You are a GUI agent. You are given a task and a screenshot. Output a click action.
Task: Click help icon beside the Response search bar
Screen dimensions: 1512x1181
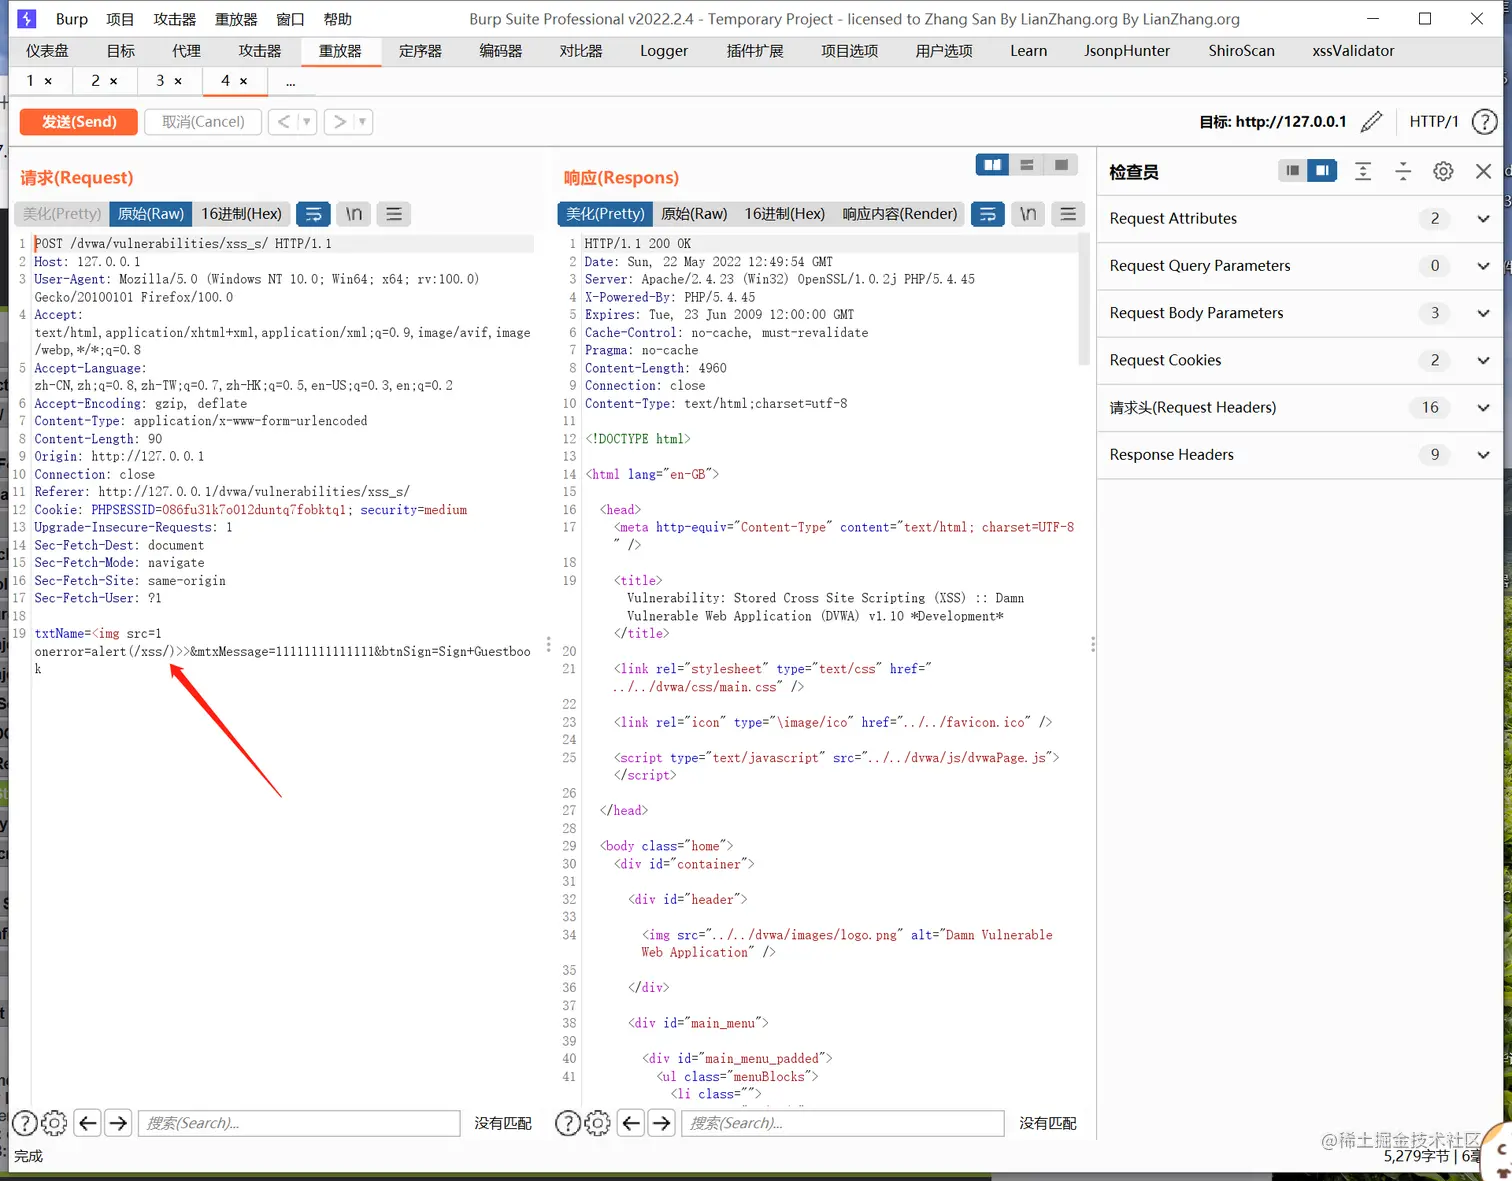(x=567, y=1123)
